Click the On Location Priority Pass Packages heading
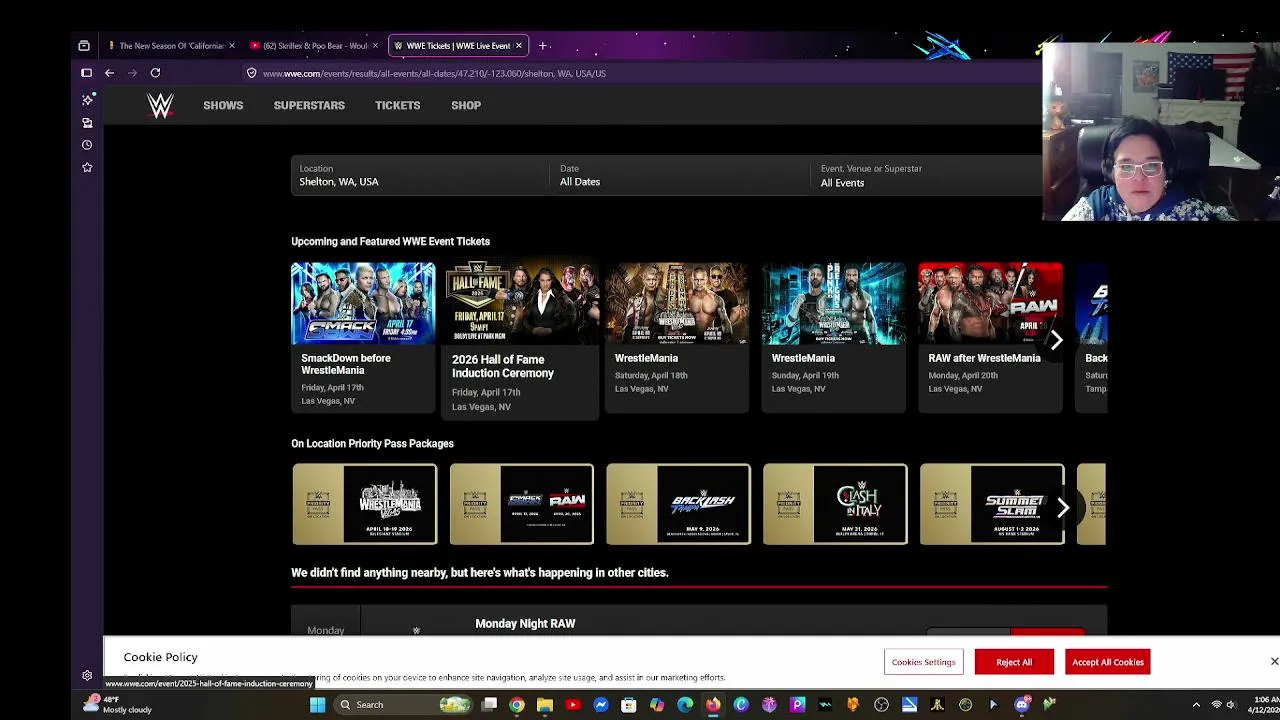 click(x=372, y=443)
